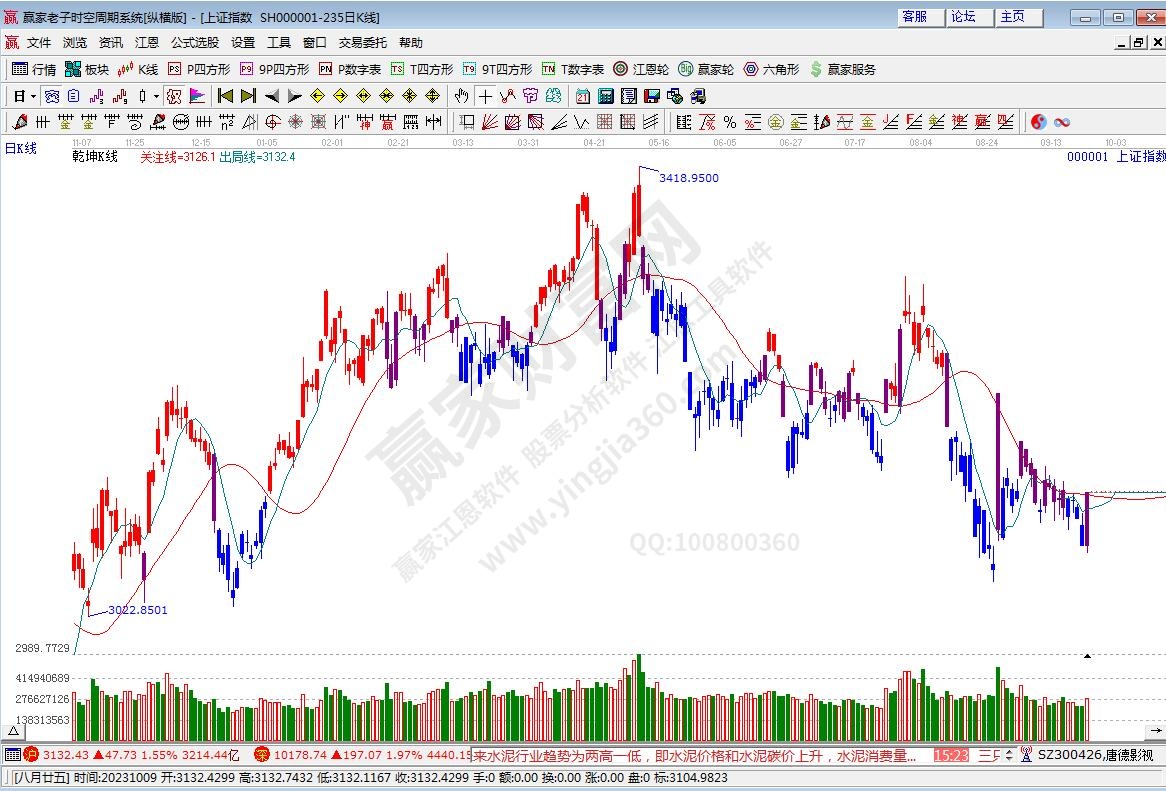Image resolution: width=1166 pixels, height=791 pixels.
Task: Click the yin-yang taiji icon
Action: click(1039, 122)
